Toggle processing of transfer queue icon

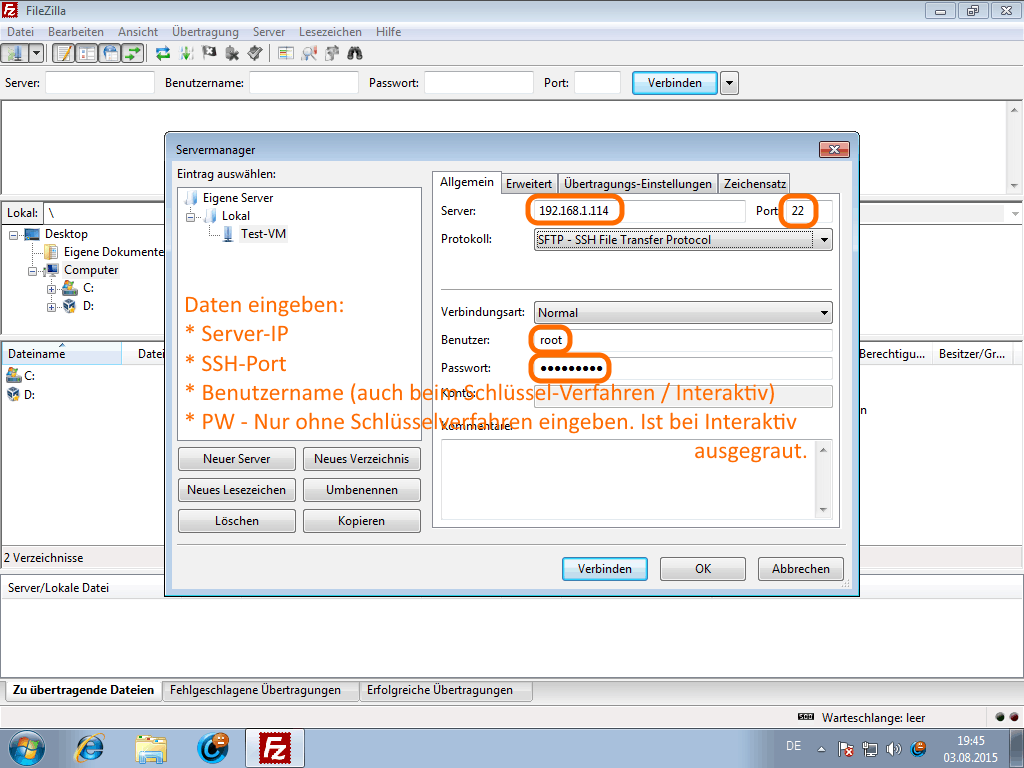pos(186,54)
